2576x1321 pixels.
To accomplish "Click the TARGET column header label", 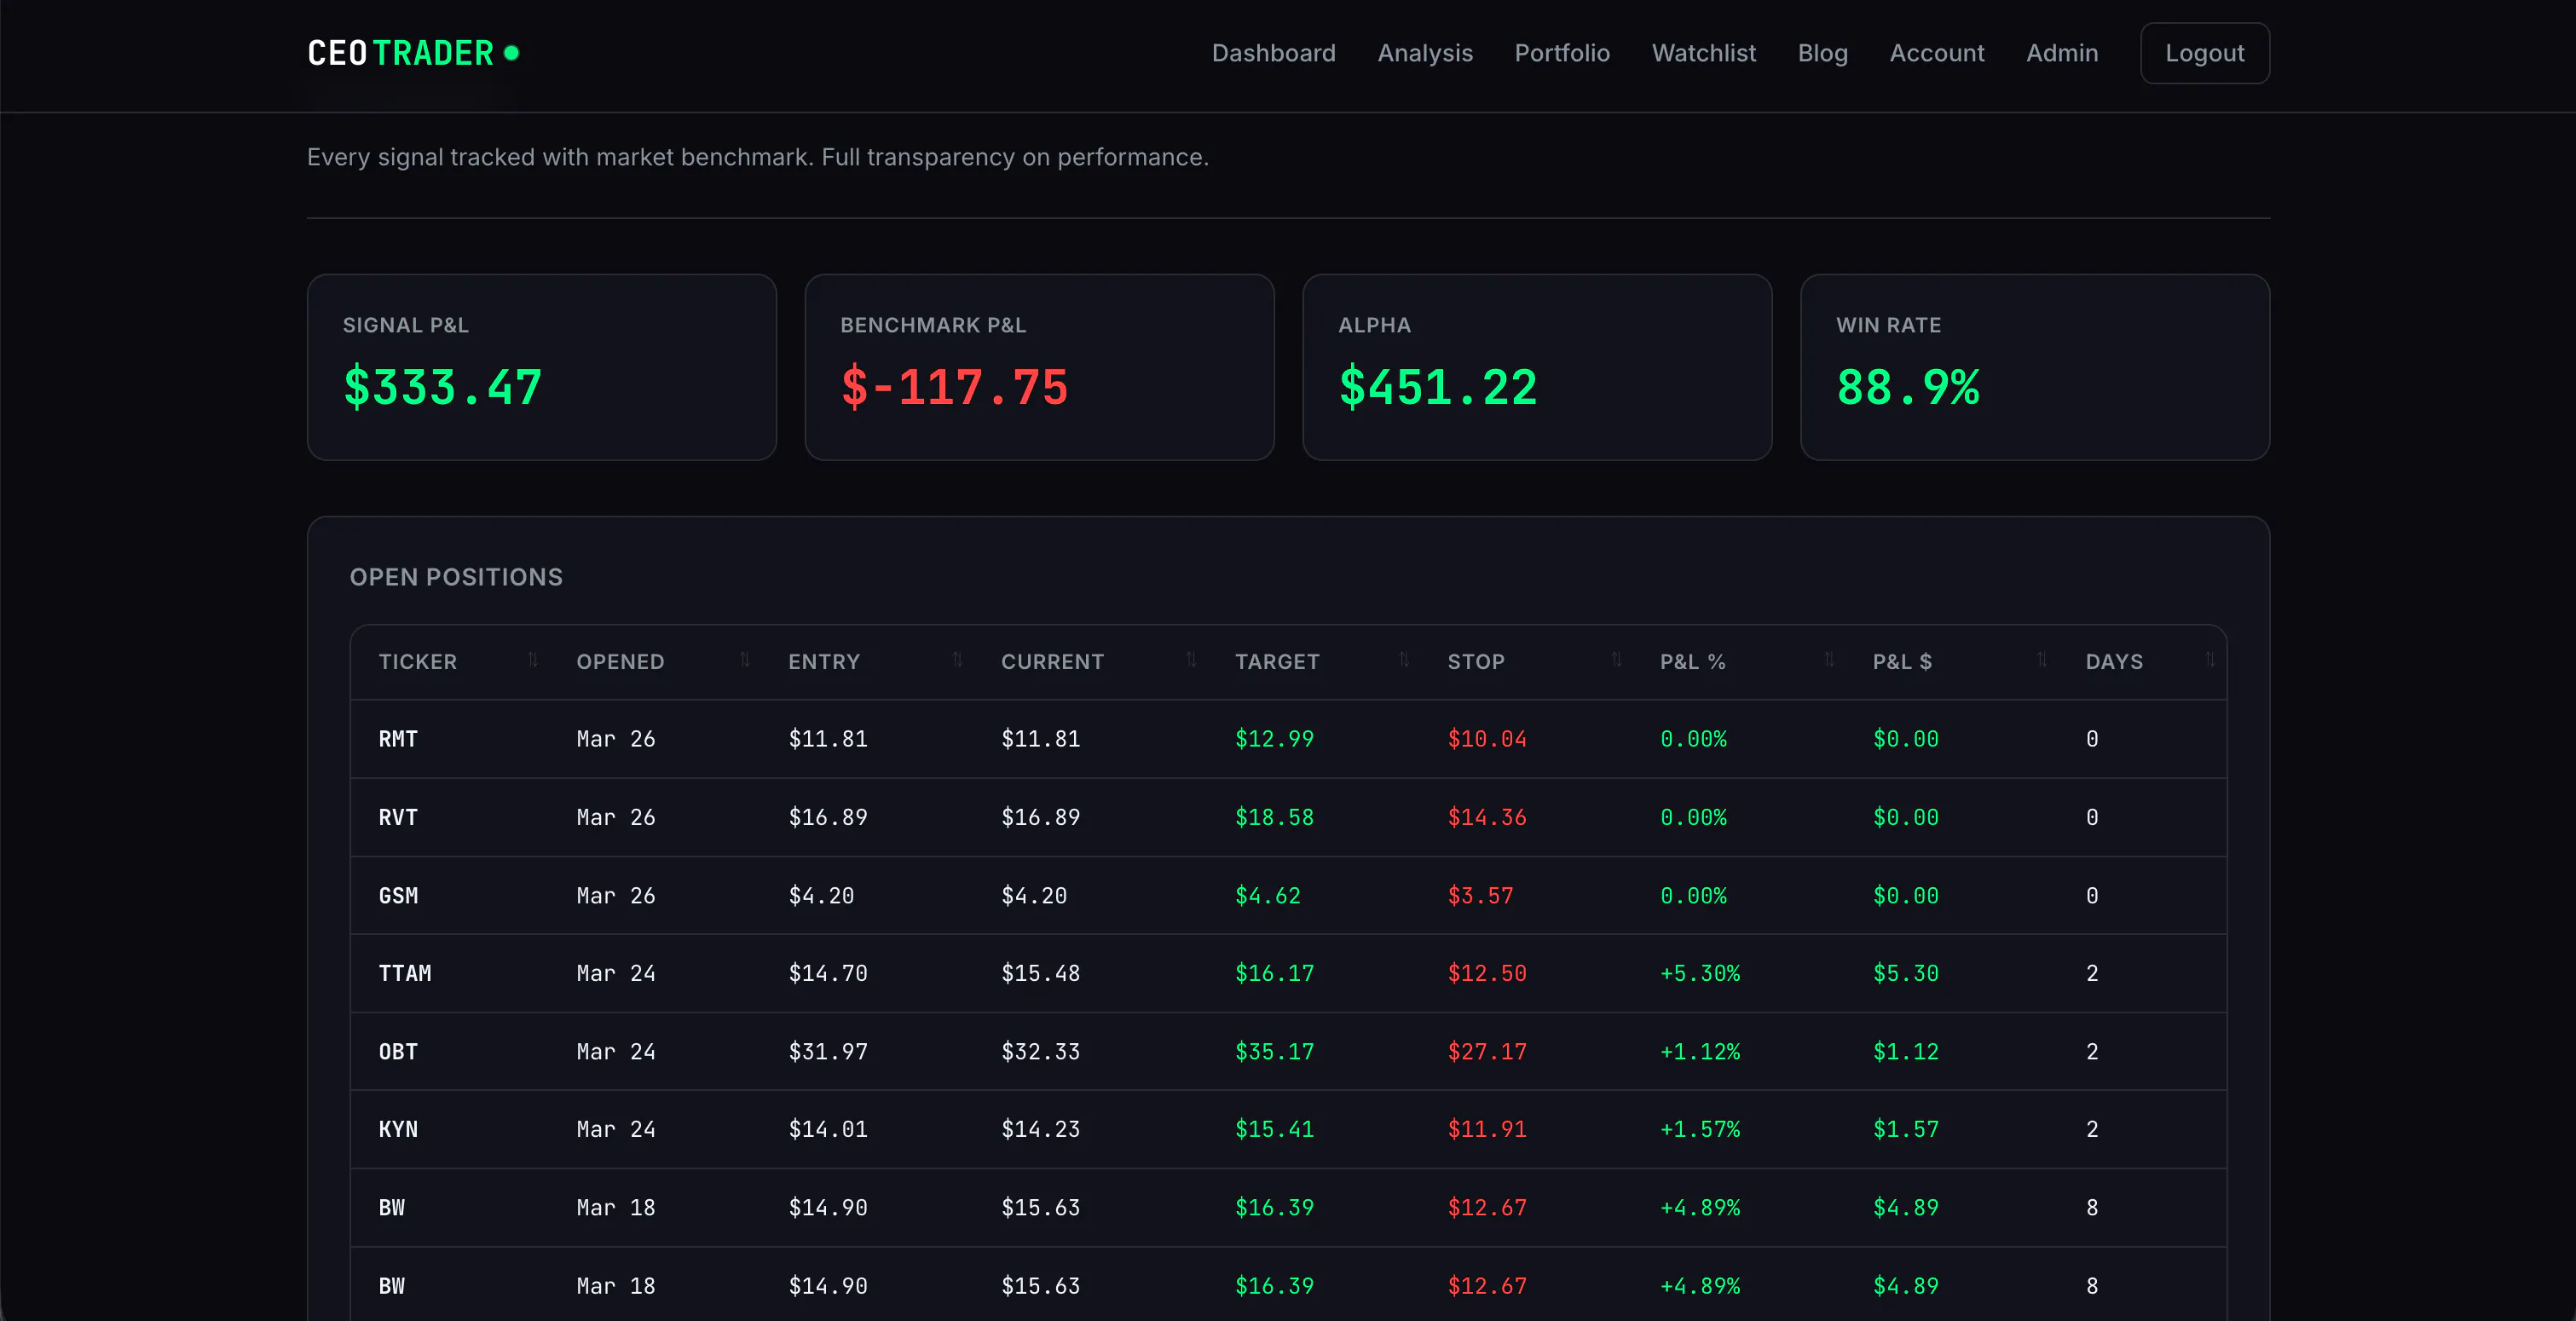I will click(x=1277, y=662).
